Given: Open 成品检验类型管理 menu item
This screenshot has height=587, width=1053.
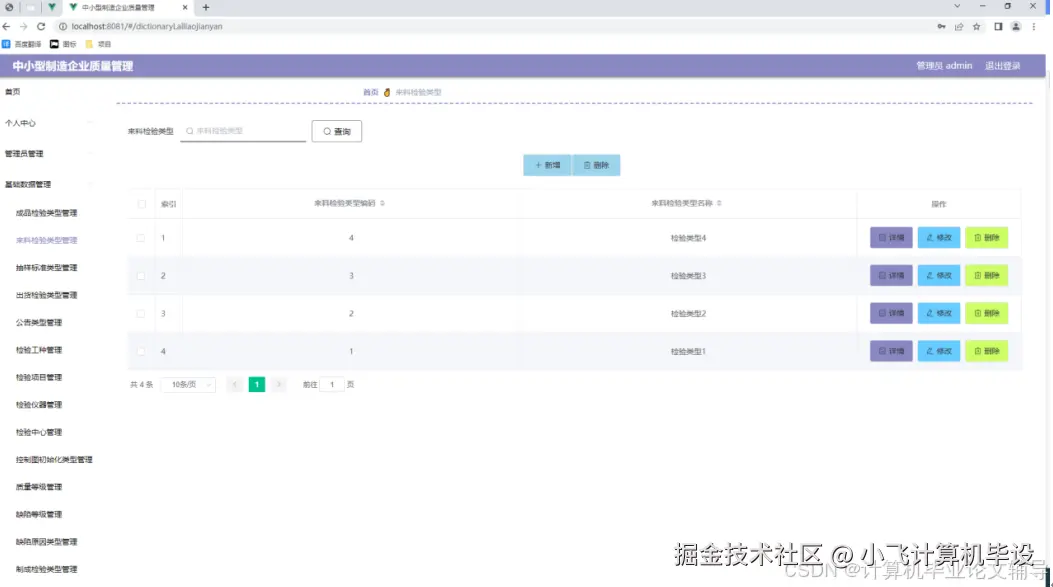Looking at the screenshot, I should pos(46,213).
